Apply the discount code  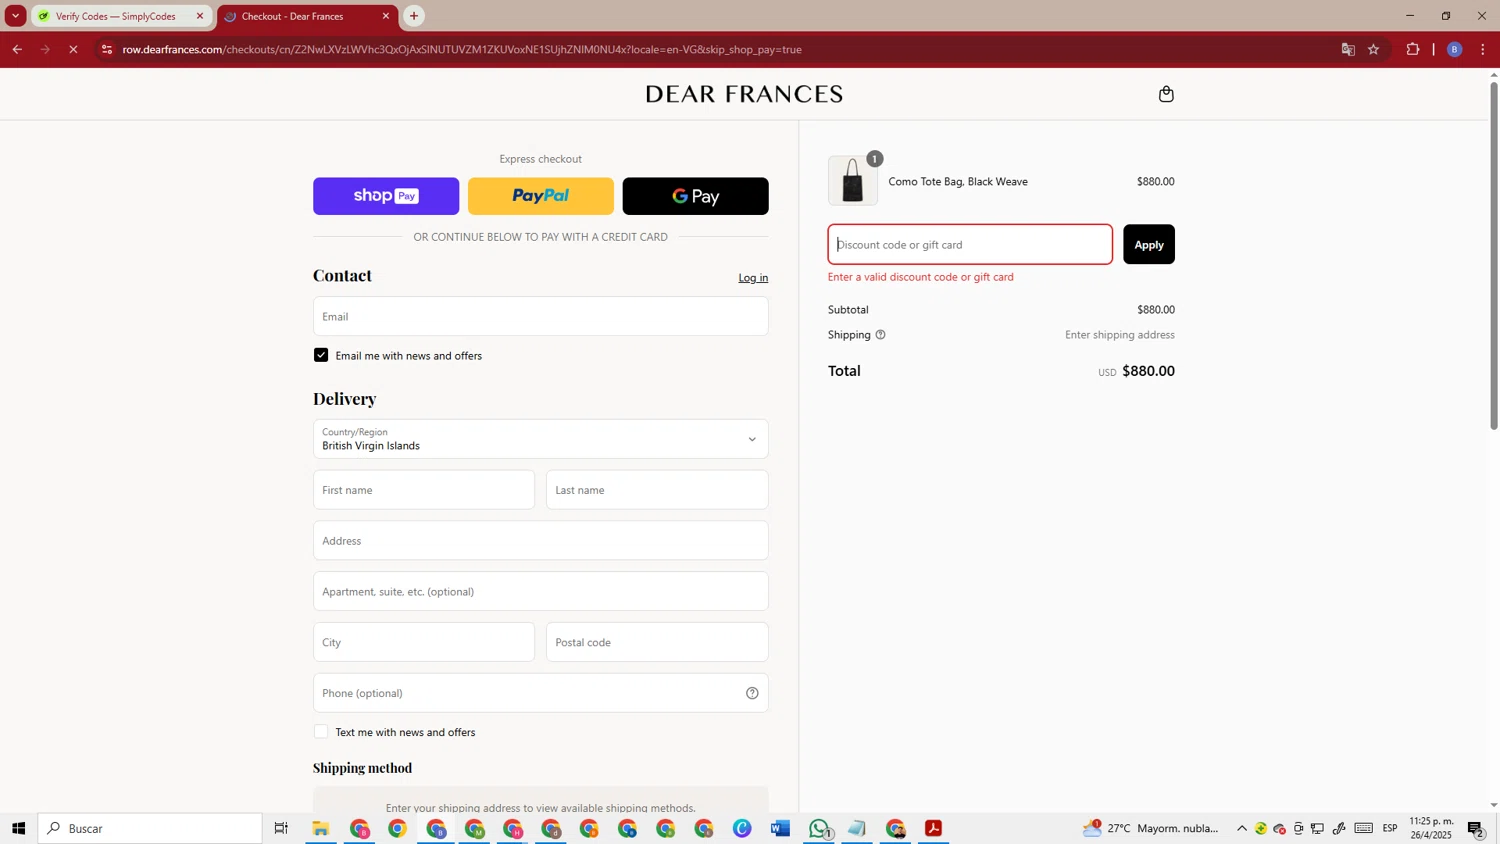(1149, 244)
